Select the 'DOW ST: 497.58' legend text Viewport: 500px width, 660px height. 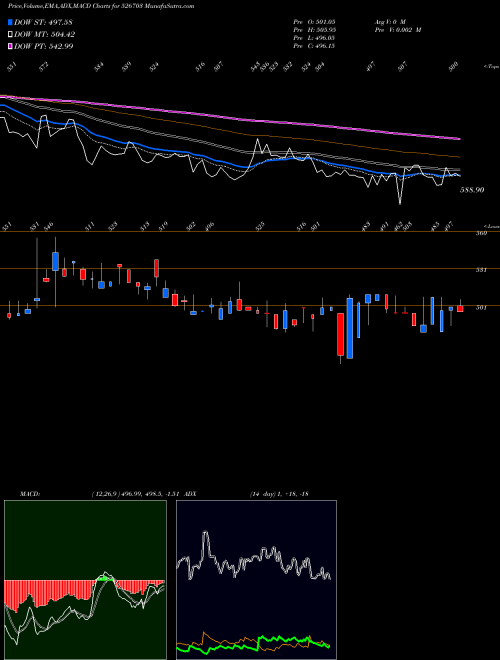point(43,22)
